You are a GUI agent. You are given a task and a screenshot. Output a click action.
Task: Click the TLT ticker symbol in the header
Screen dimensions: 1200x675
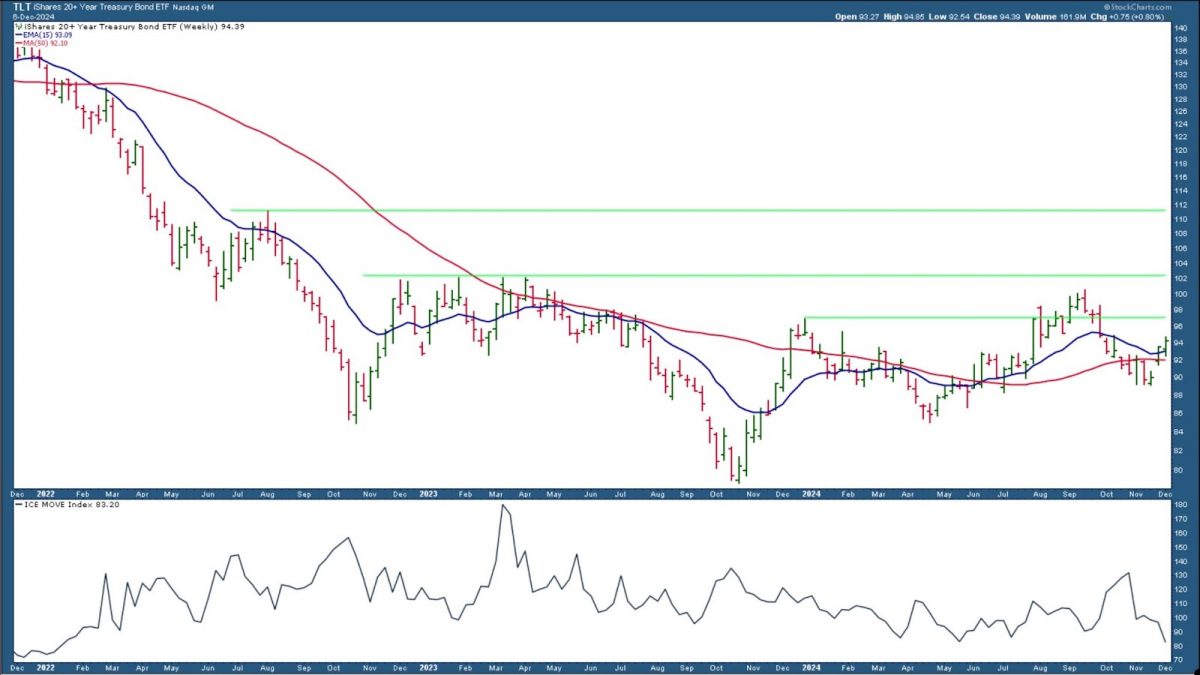[x=22, y=7]
